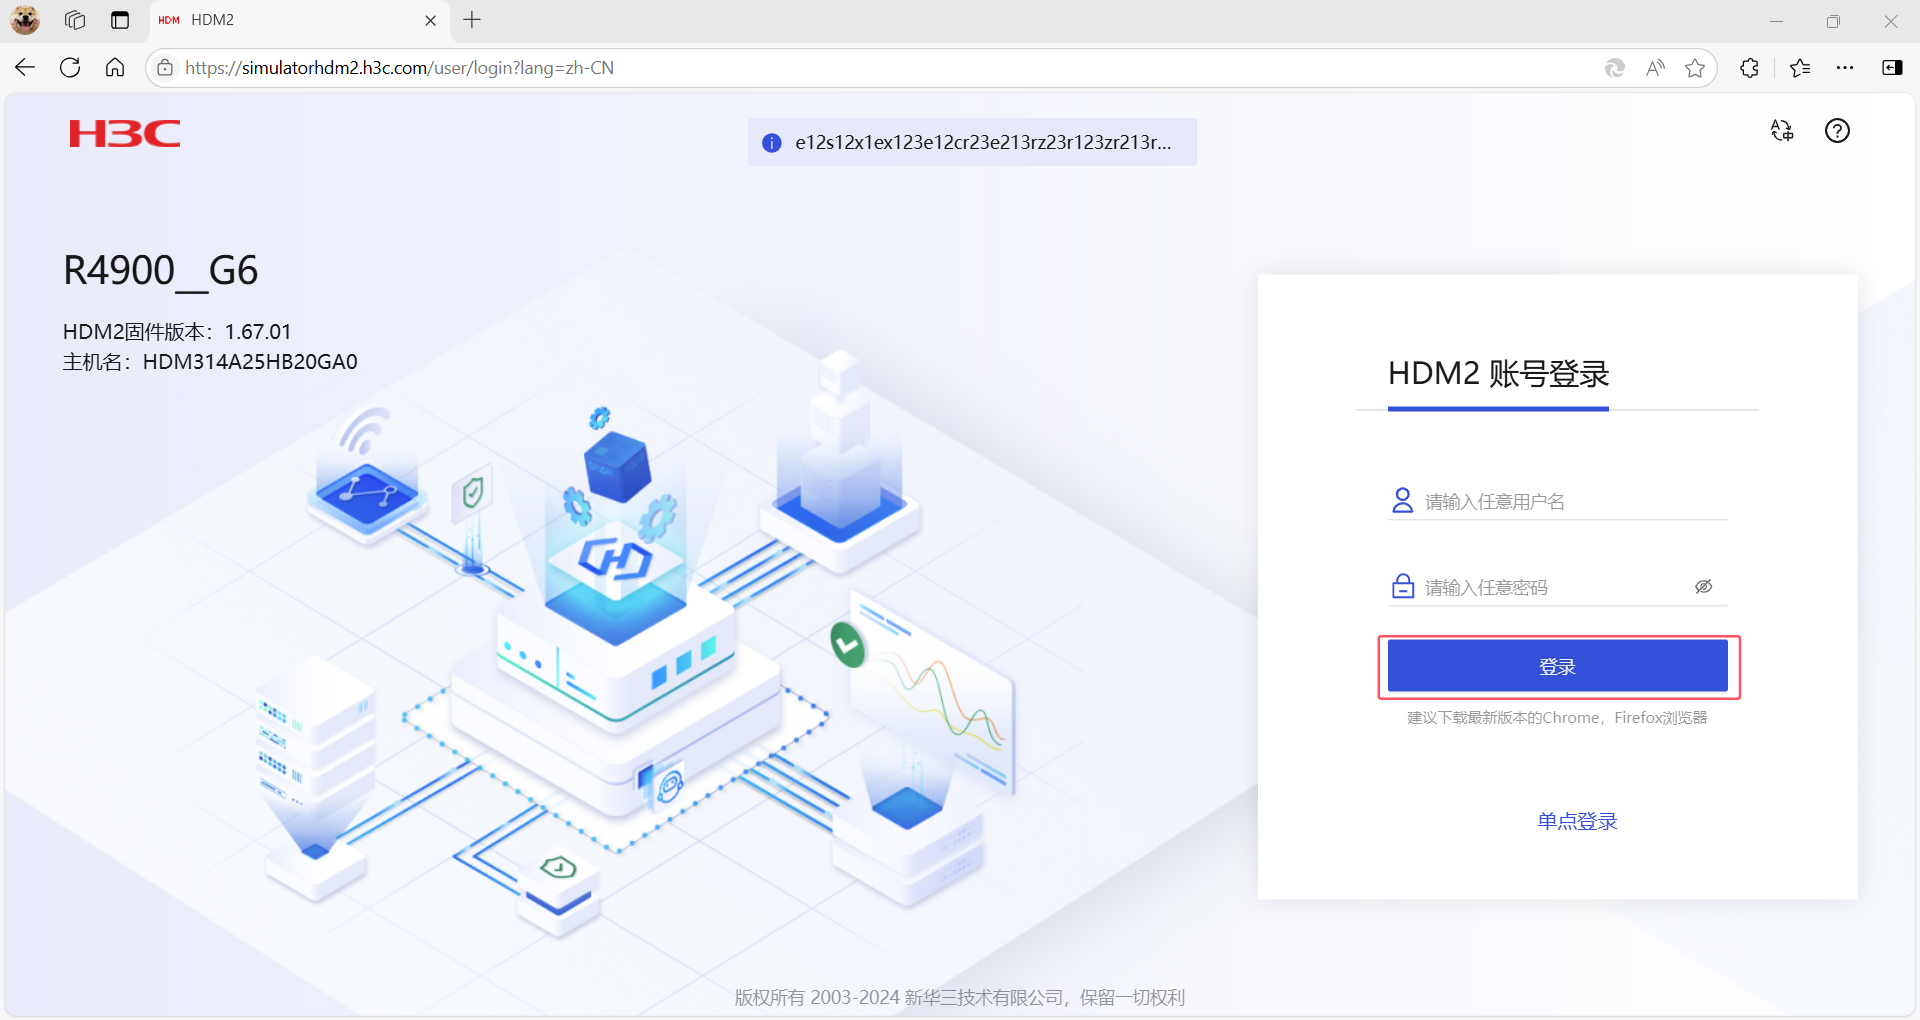Close the HDM2 tab
1920x1020 pixels.
click(431, 20)
